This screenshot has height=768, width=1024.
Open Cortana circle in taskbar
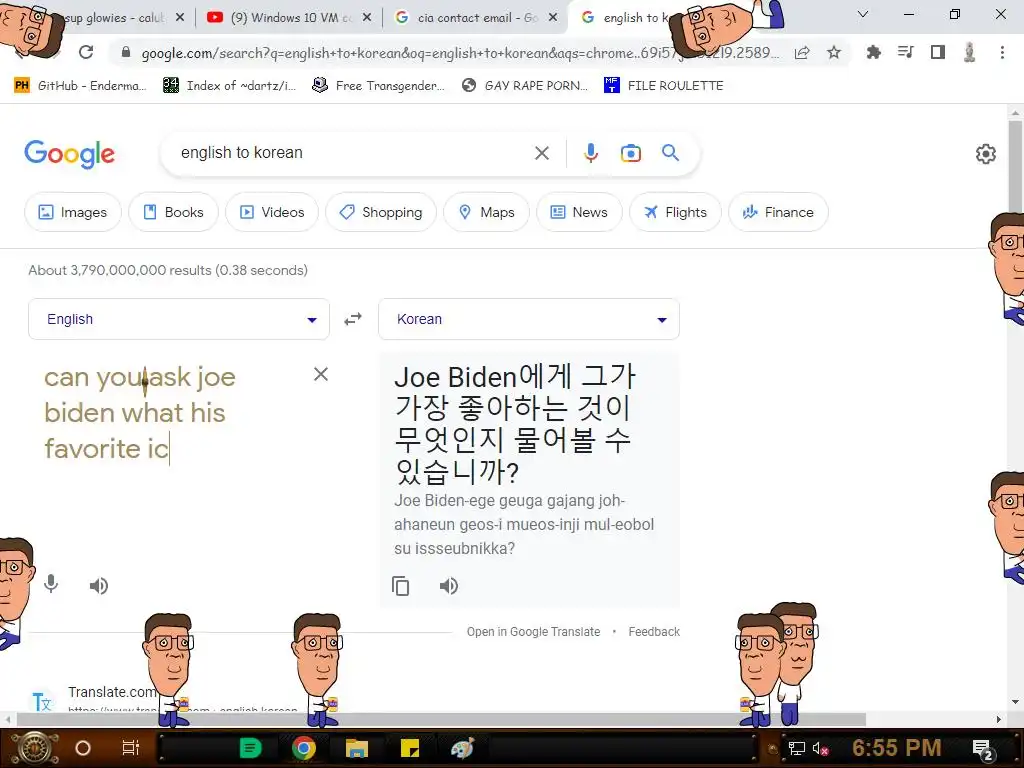pos(83,748)
